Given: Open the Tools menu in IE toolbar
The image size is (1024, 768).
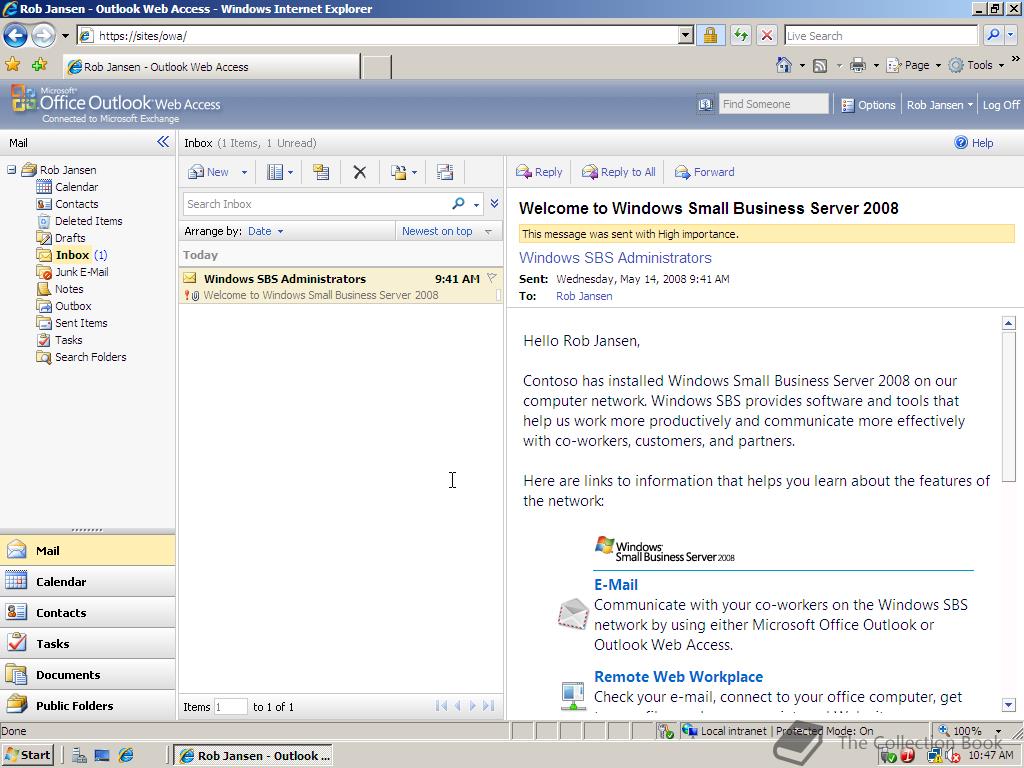Looking at the screenshot, I should coord(976,65).
